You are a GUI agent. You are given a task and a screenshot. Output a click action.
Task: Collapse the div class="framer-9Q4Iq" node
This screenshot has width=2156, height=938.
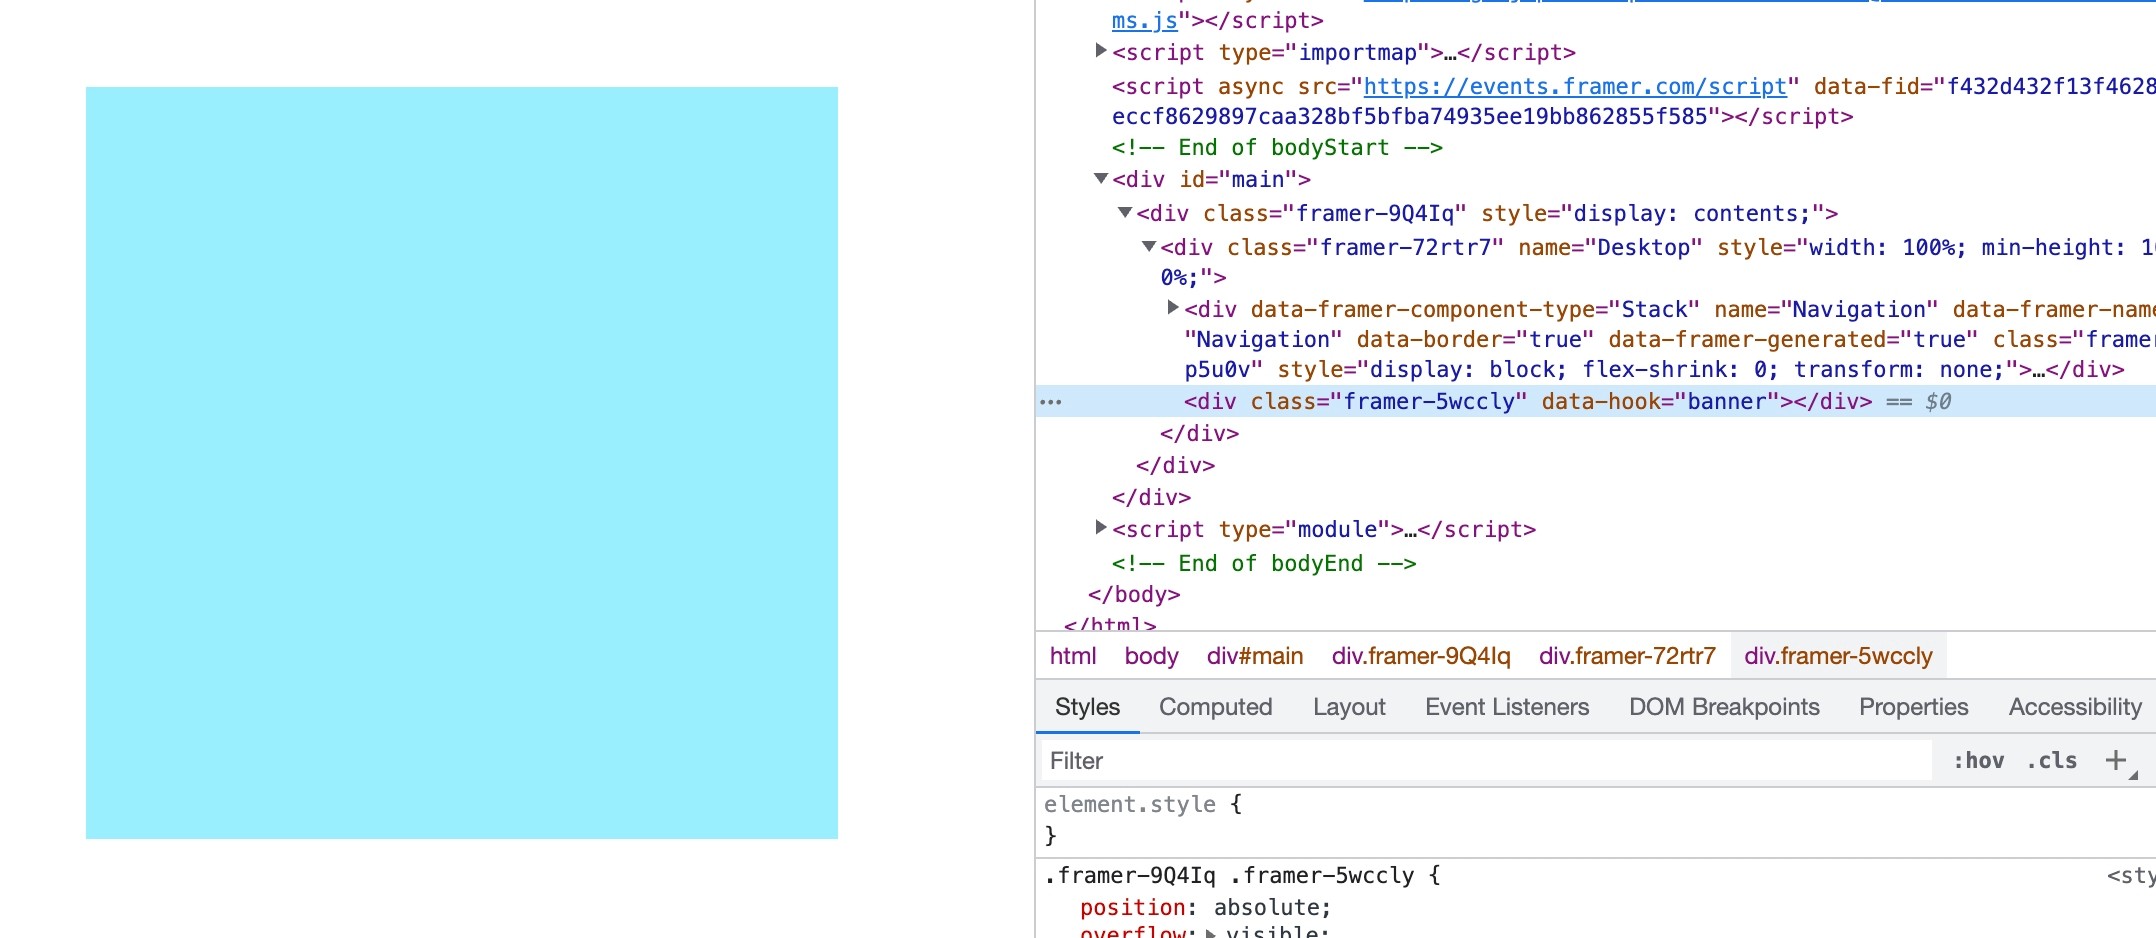click(1125, 212)
